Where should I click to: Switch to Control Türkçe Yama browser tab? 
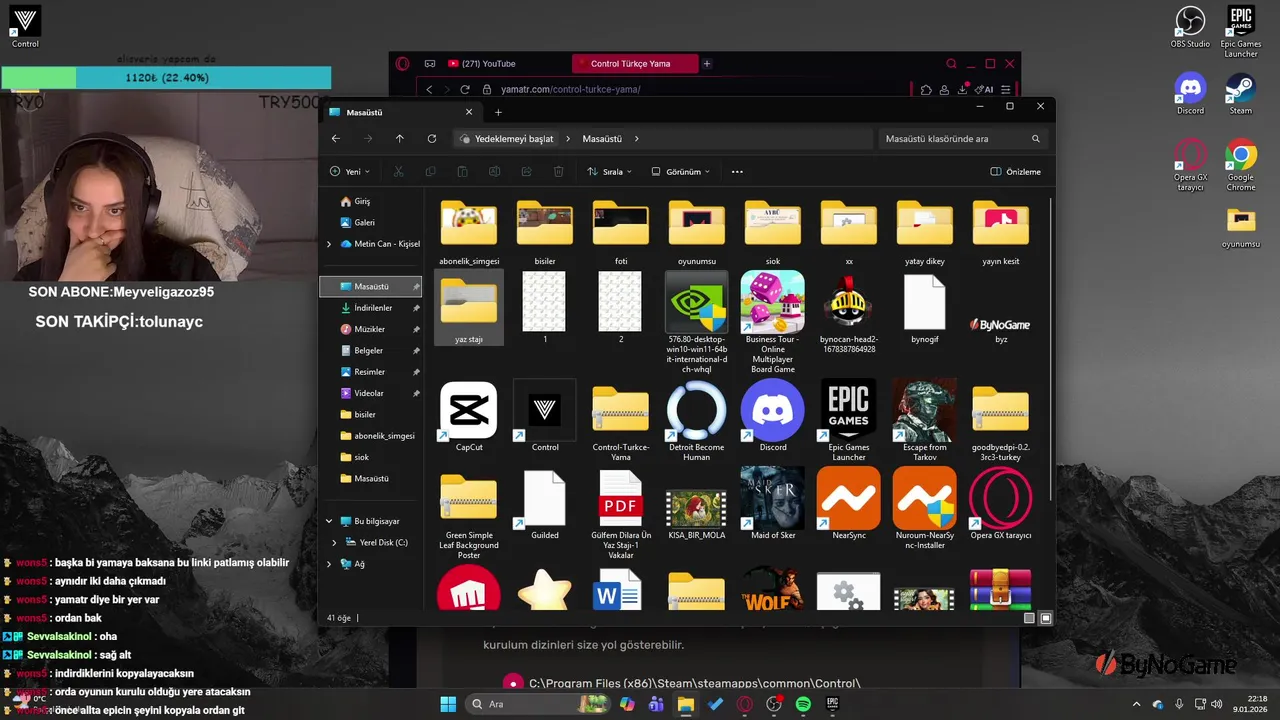tap(635, 64)
